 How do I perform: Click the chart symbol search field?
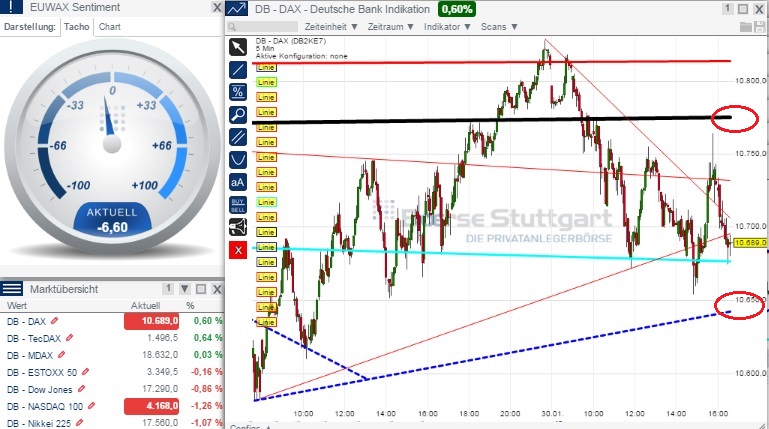pyautogui.click(x=263, y=27)
